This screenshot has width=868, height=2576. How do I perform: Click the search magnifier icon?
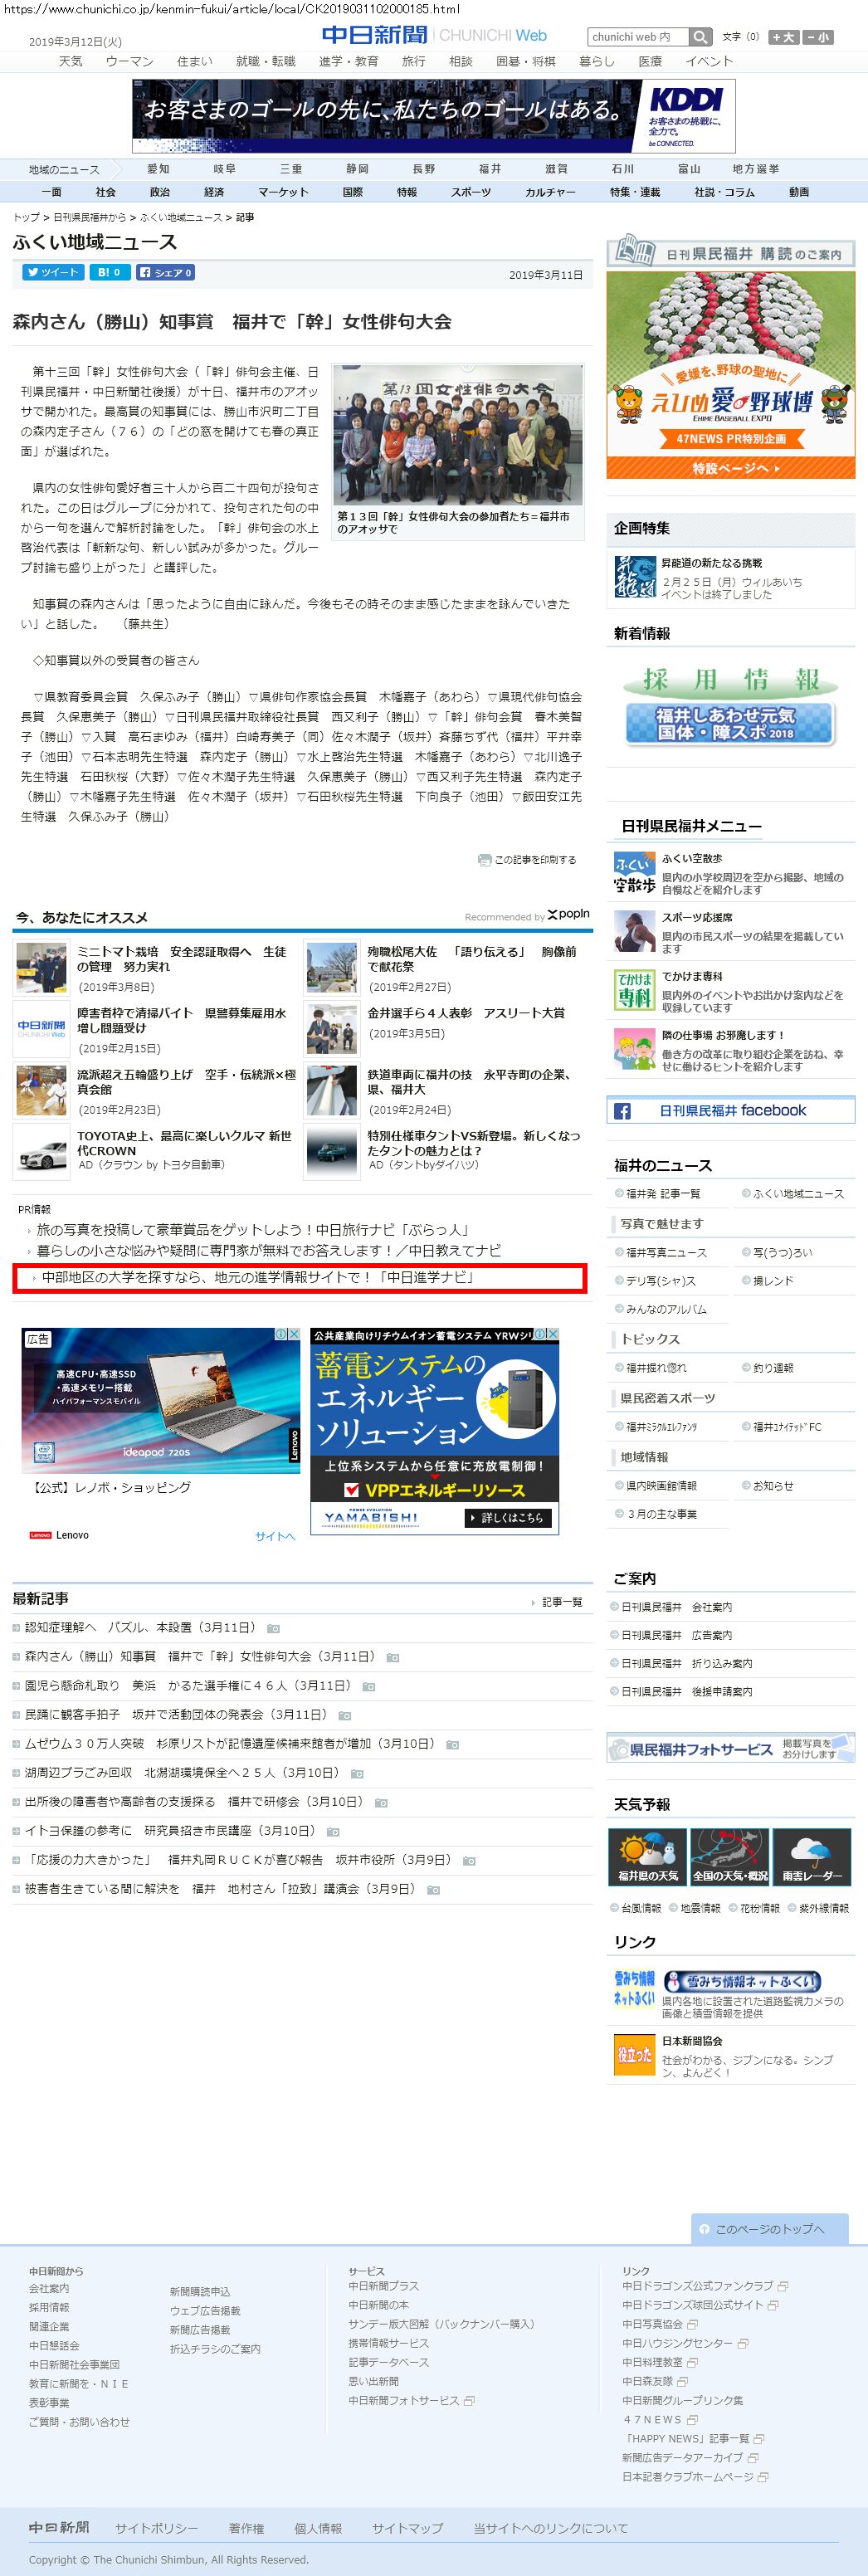[701, 37]
